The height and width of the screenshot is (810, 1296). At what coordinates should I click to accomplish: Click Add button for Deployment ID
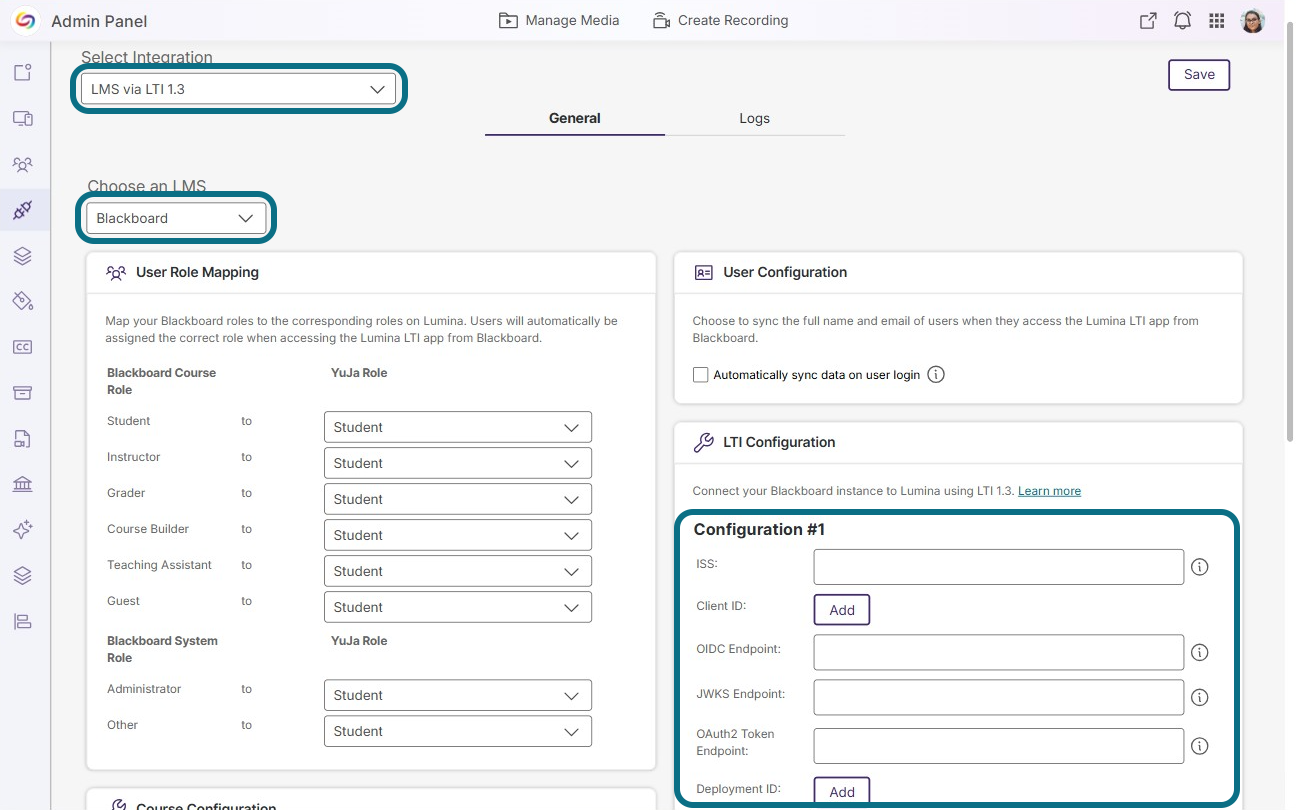842,791
